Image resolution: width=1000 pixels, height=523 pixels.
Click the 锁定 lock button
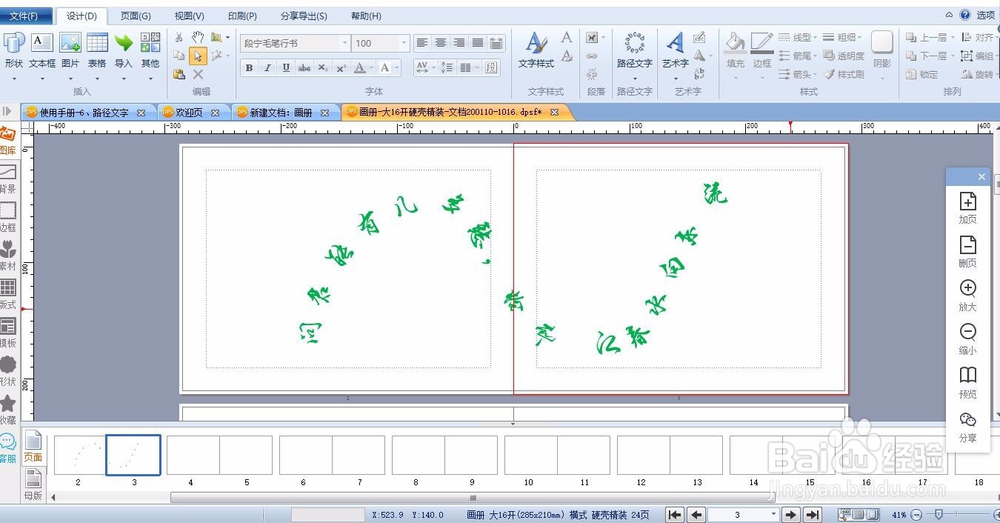[922, 75]
